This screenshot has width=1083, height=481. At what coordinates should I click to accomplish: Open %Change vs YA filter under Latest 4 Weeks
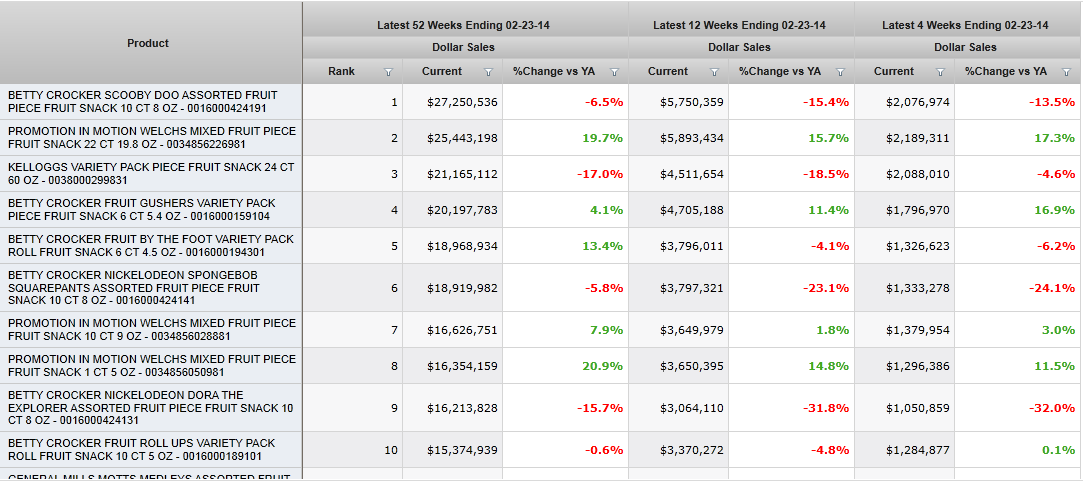point(1066,72)
